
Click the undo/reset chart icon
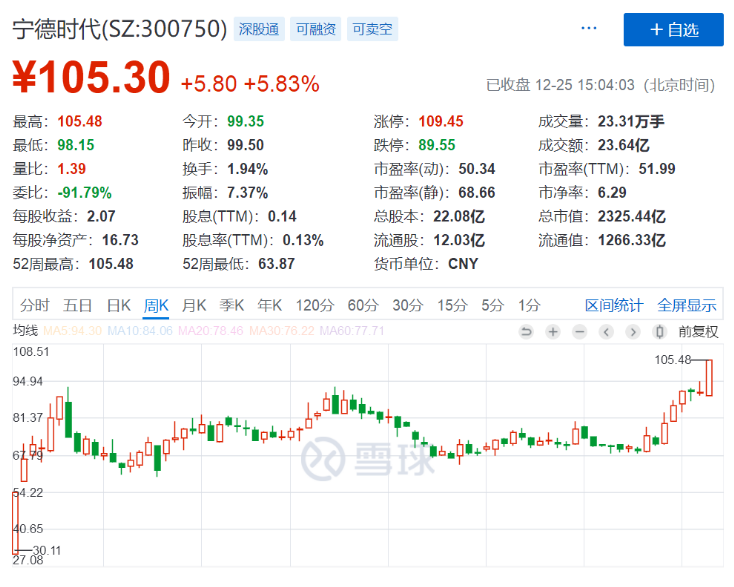tap(526, 332)
